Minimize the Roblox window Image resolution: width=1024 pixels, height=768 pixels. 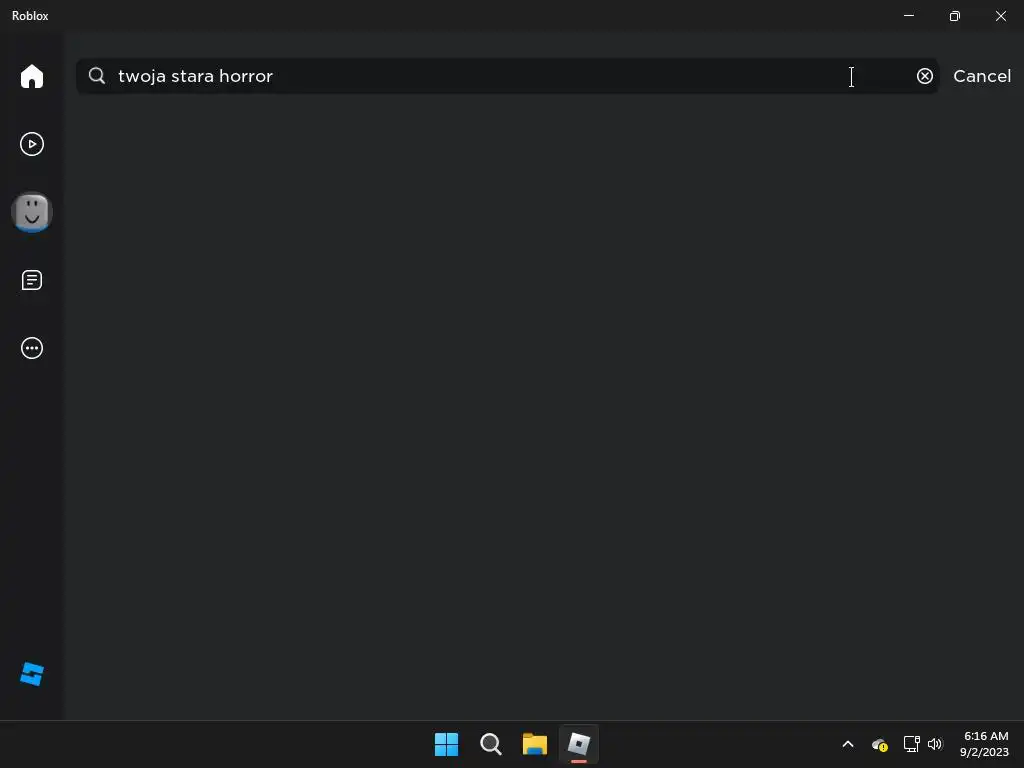tap(908, 16)
